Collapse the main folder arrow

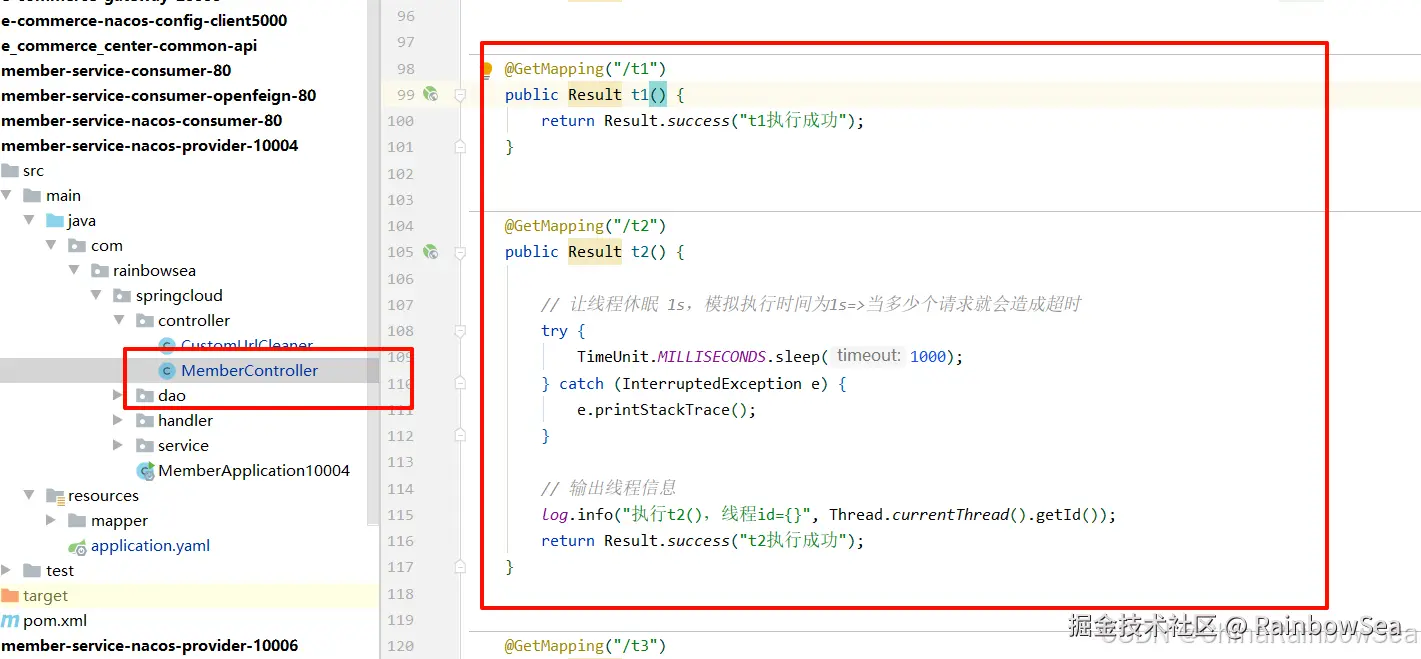[x=7, y=196]
